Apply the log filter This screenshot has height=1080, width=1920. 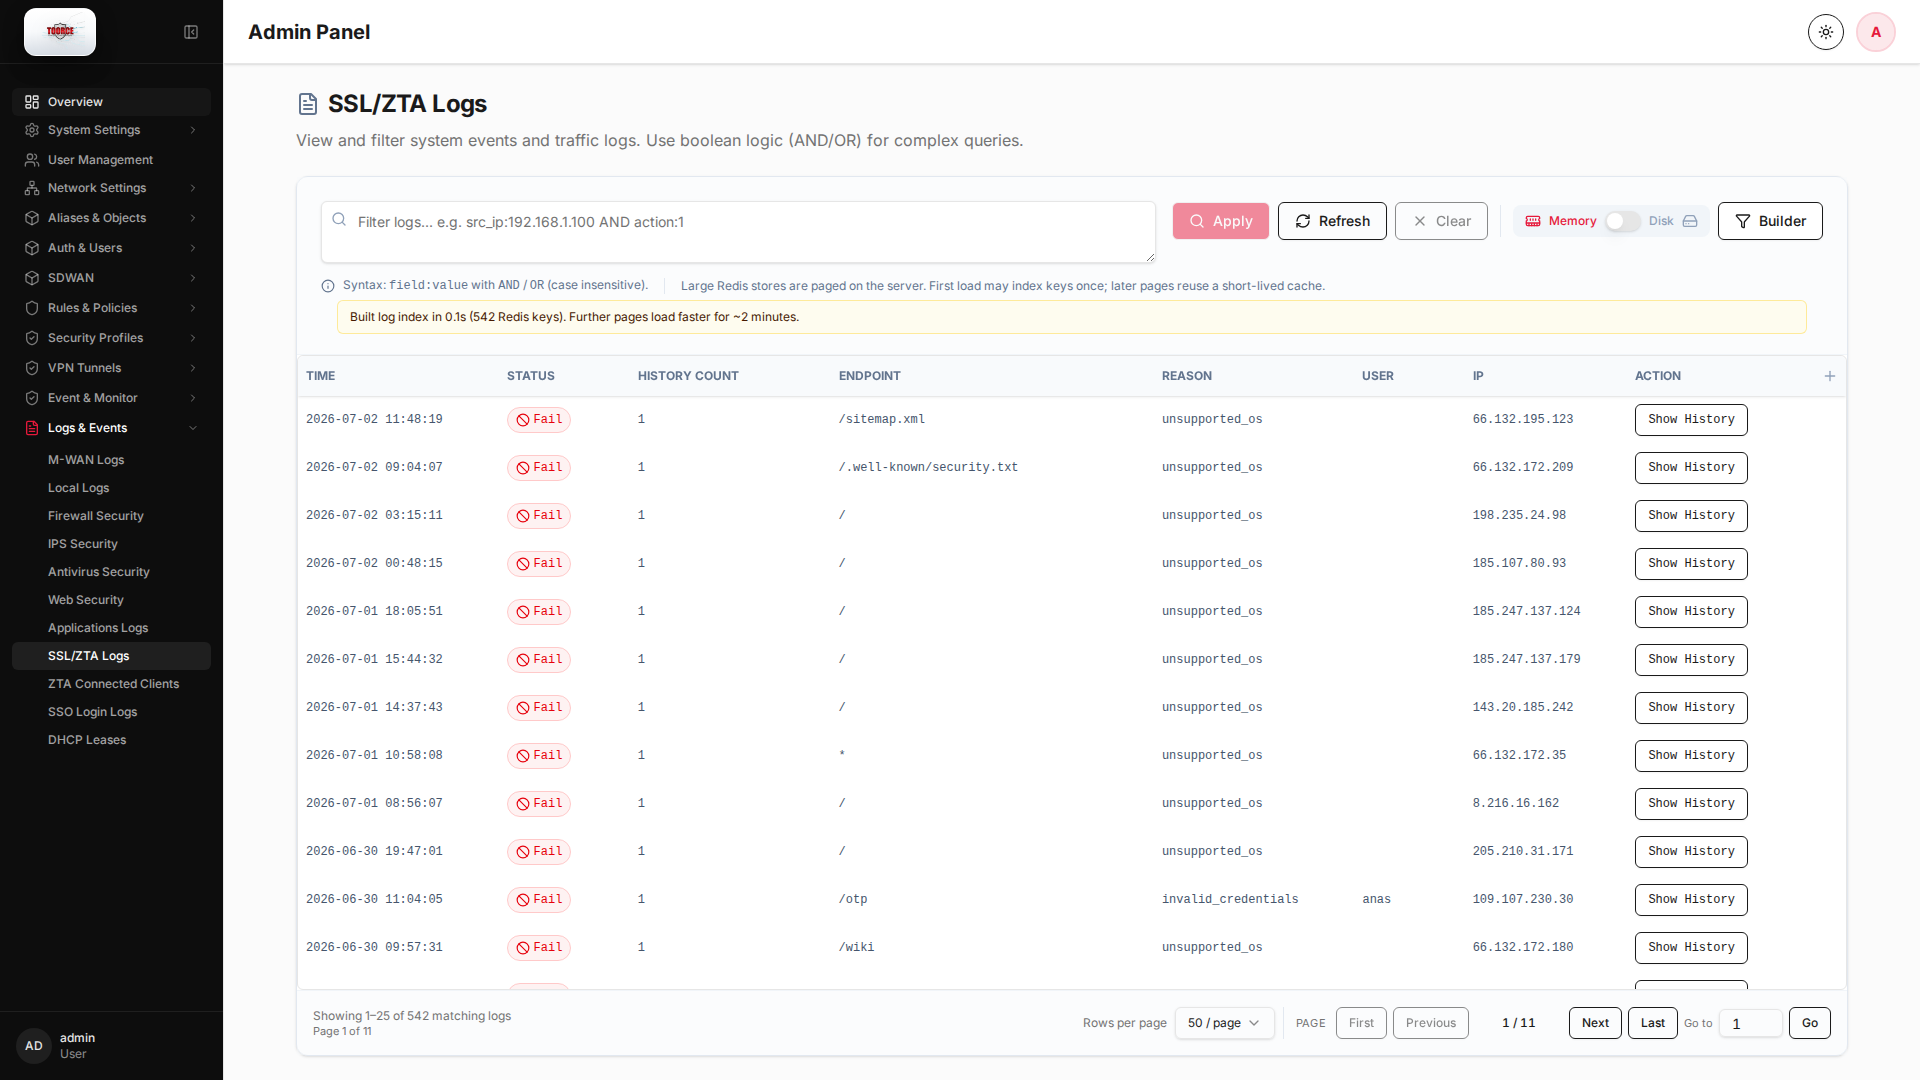1220,221
